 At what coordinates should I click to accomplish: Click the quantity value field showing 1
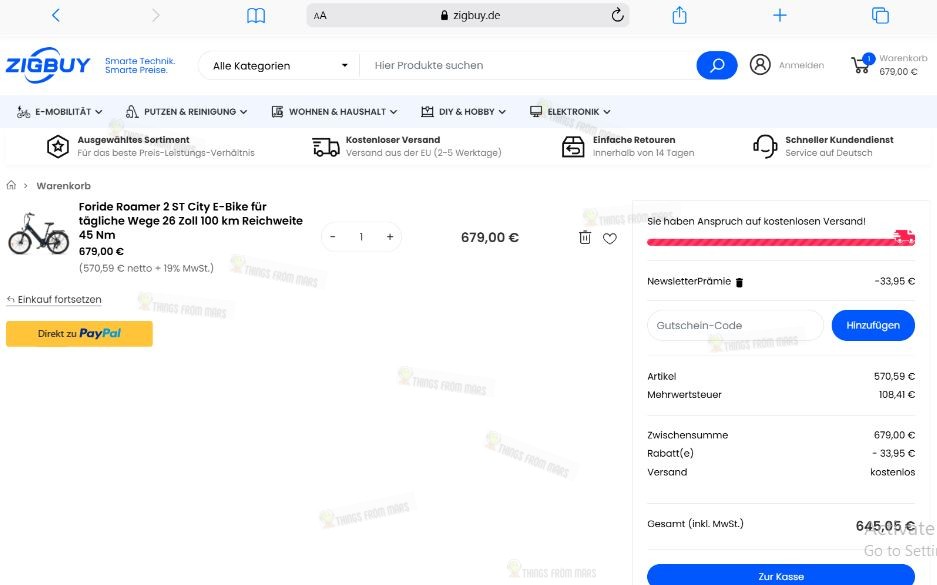pyautogui.click(x=361, y=237)
